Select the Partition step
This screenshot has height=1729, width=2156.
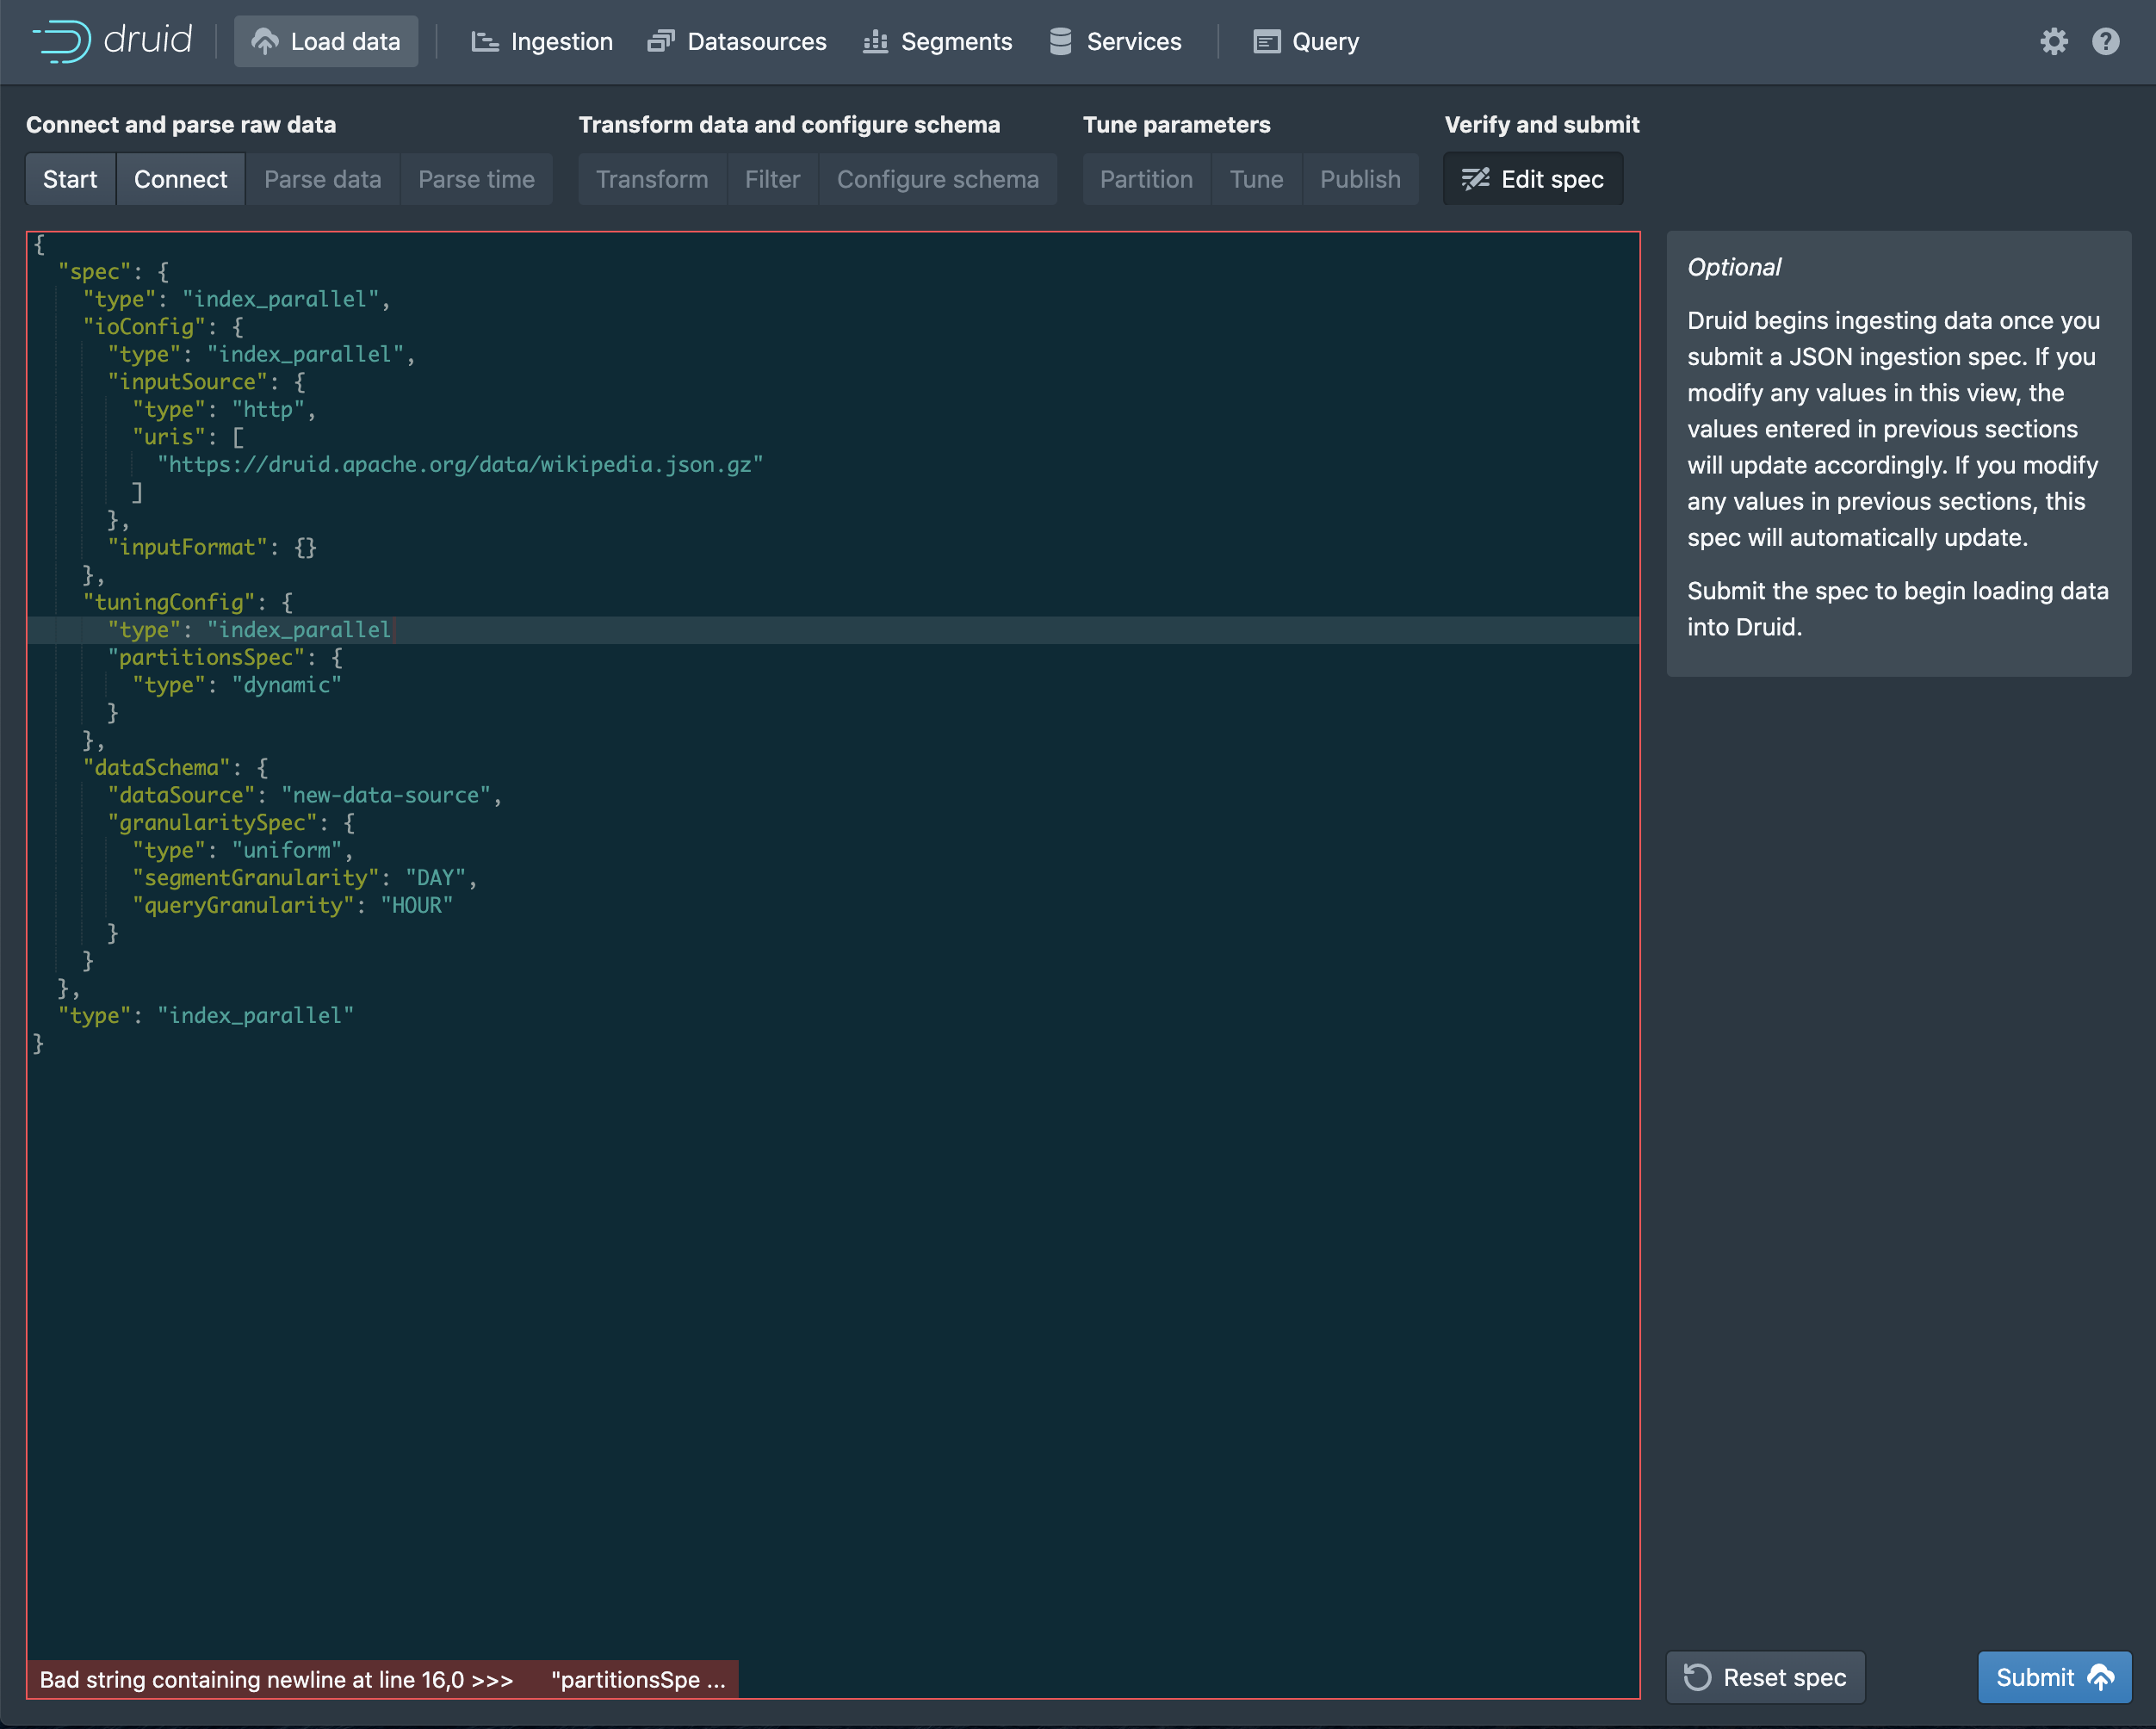coord(1147,179)
